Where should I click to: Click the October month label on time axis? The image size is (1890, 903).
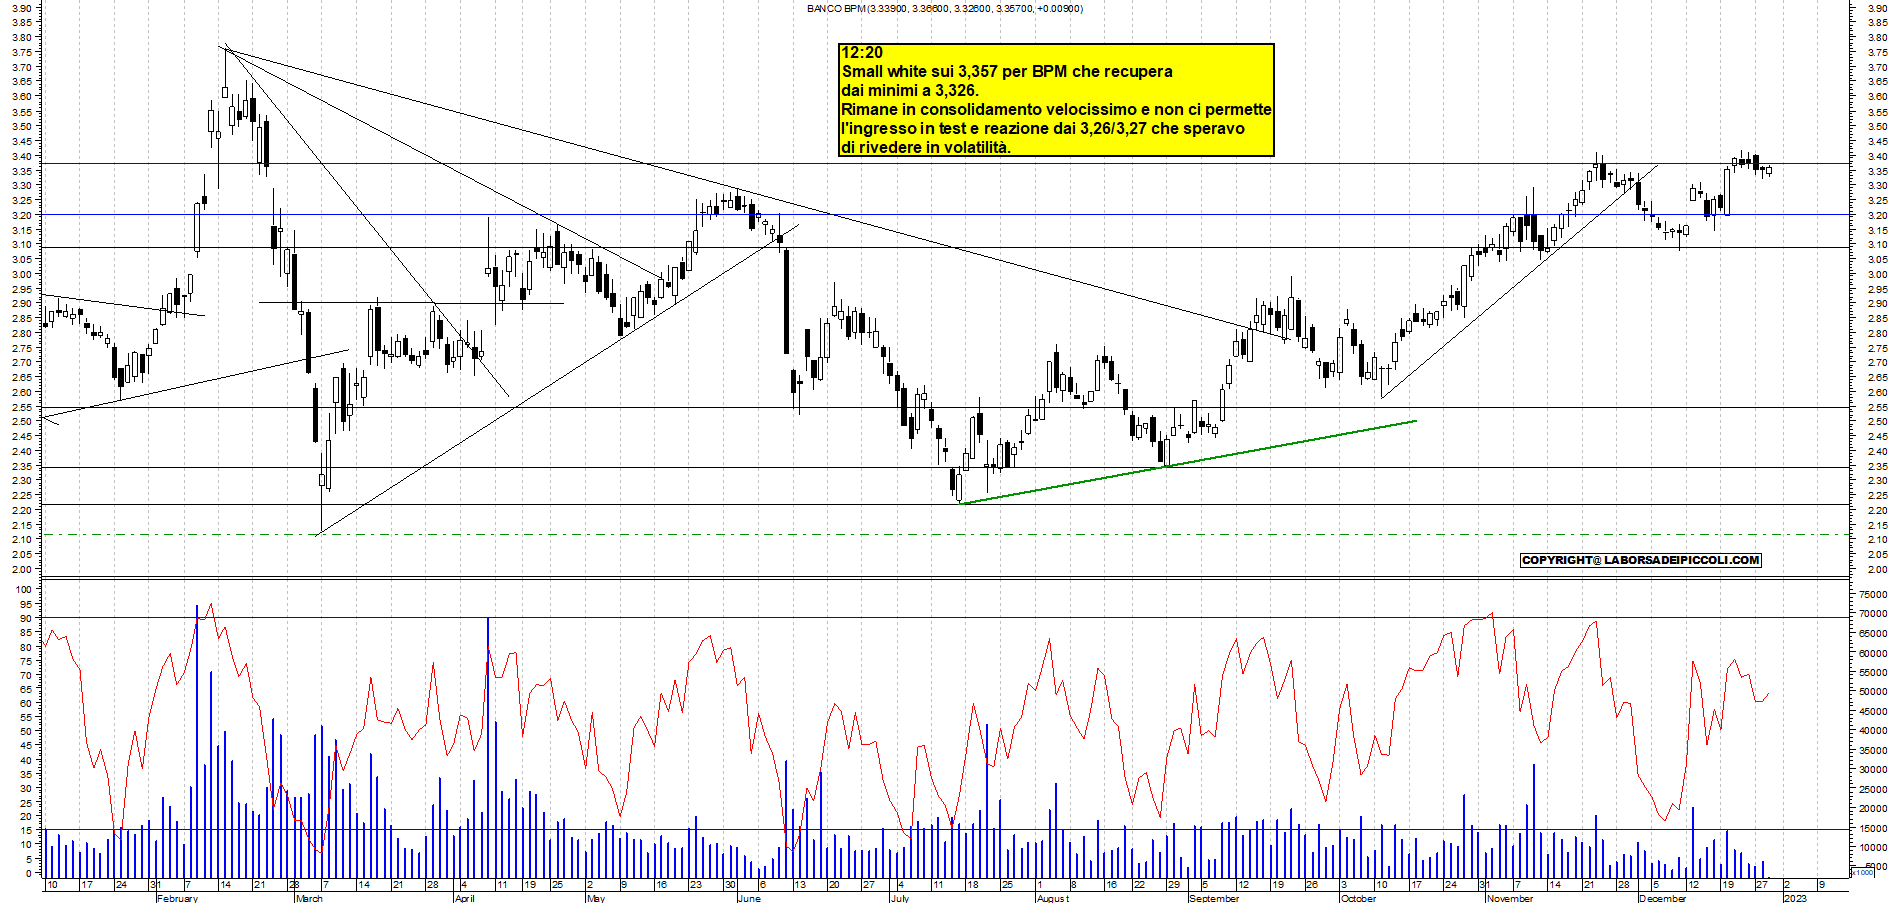tap(1358, 898)
